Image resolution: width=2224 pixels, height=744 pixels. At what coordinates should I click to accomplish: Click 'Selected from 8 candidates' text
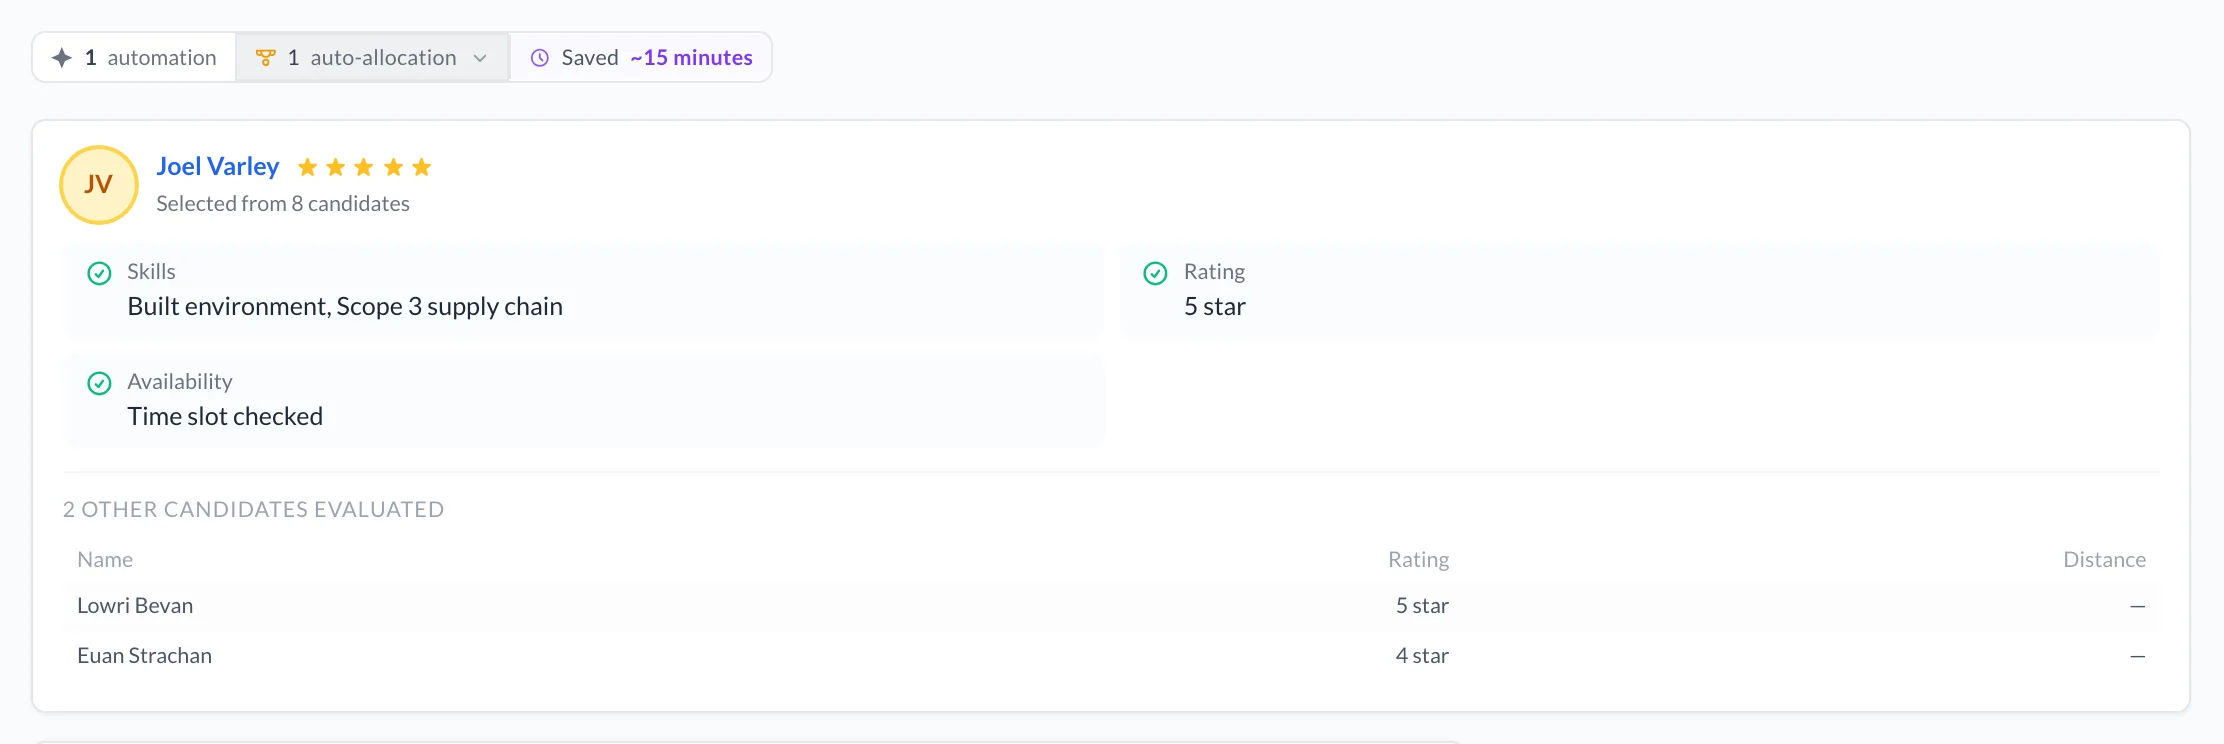[x=283, y=204]
